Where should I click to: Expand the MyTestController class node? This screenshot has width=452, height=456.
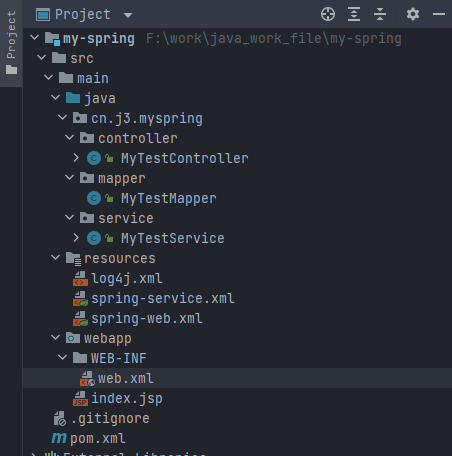76,158
